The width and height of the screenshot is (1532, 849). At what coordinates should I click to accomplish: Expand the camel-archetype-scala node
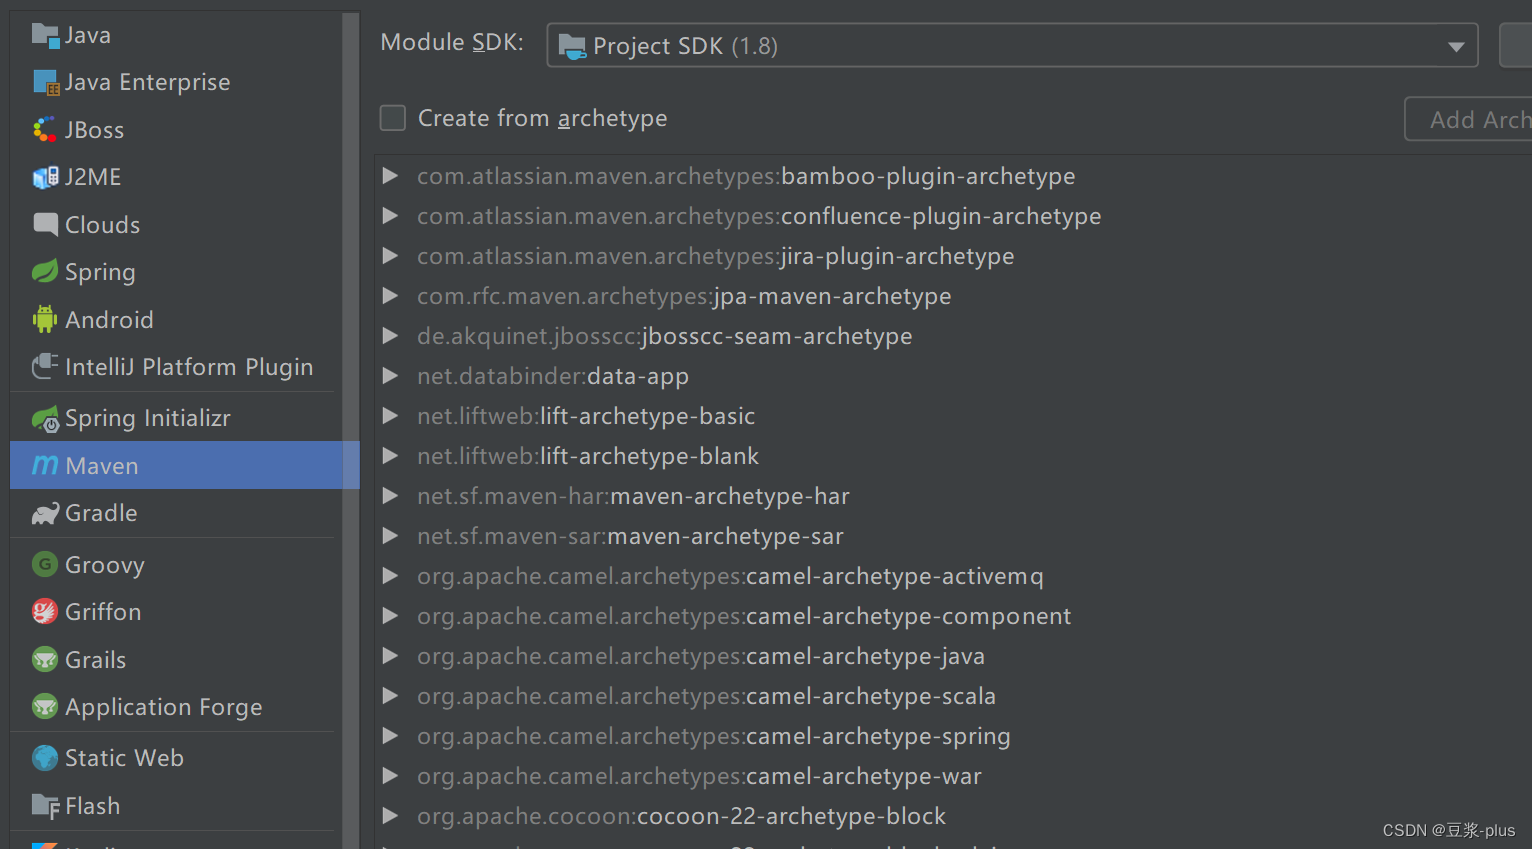391,696
